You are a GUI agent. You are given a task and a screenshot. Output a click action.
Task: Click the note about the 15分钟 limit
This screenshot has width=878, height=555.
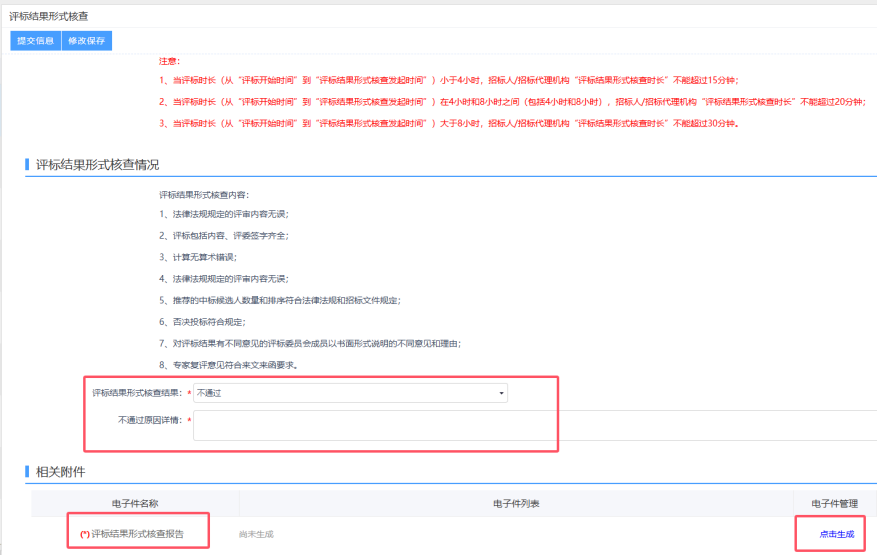448,80
